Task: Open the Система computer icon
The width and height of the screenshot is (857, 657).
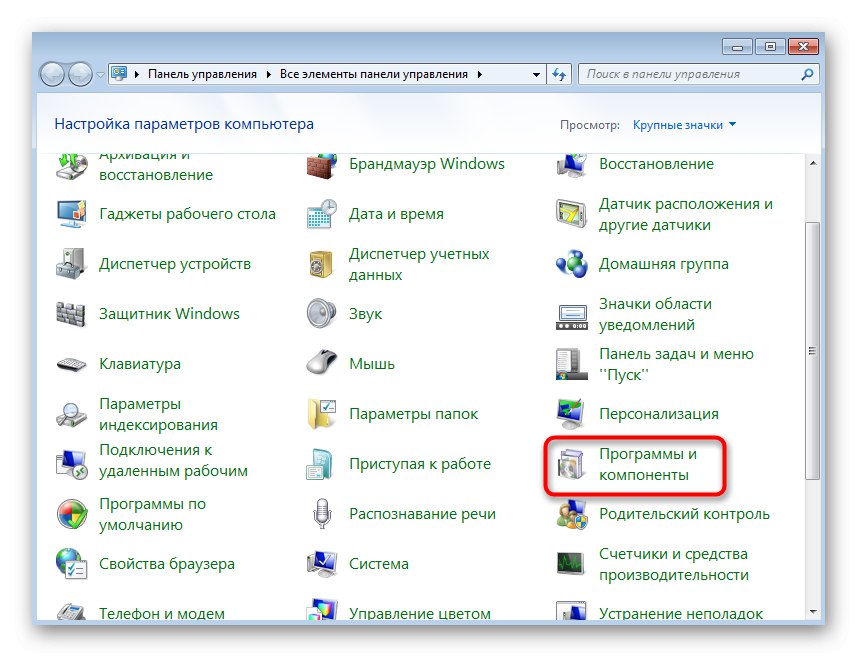Action: tap(321, 564)
